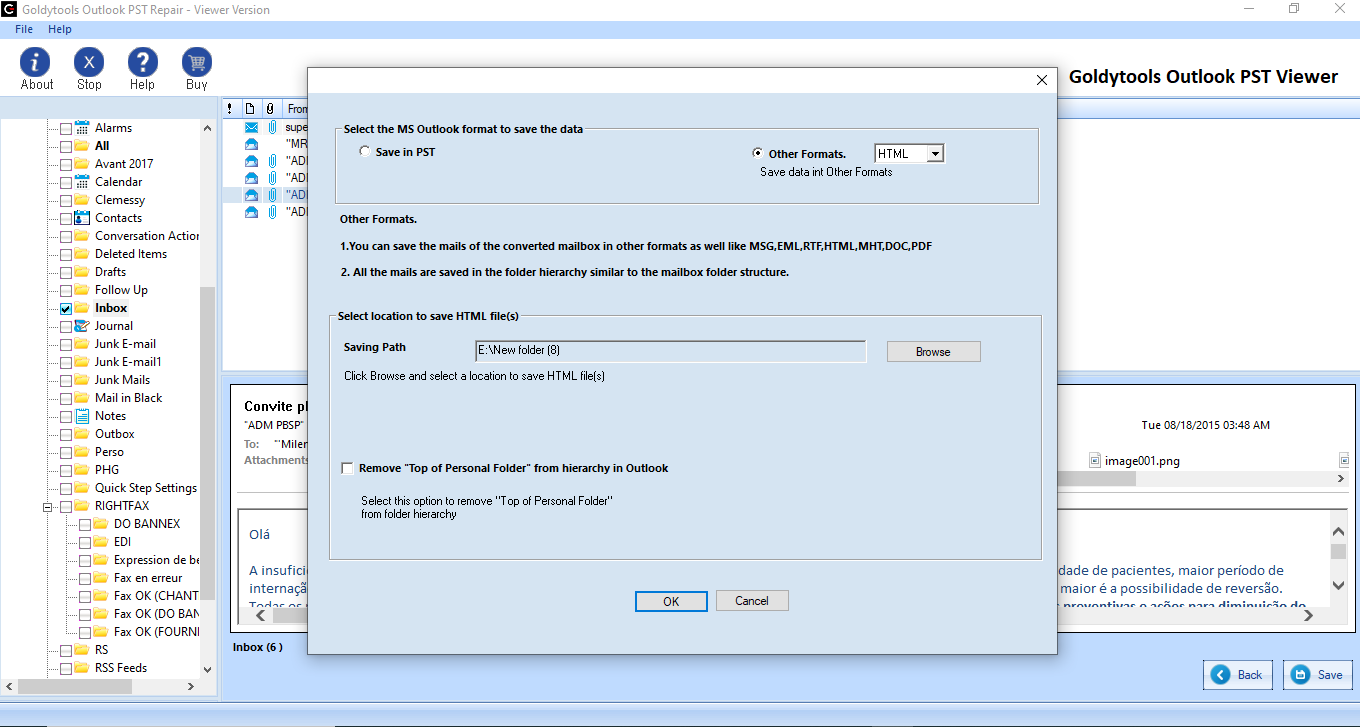Image resolution: width=1360 pixels, height=727 pixels.
Task: Open the File menu
Action: click(24, 30)
